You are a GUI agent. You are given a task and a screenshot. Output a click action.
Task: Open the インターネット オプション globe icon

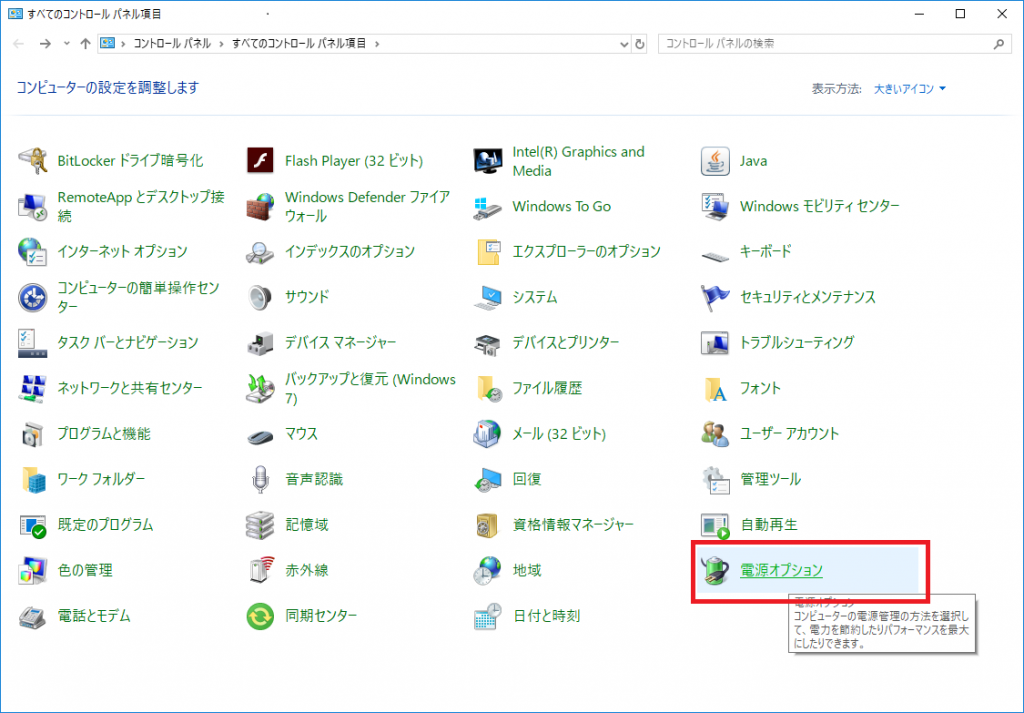[33, 252]
